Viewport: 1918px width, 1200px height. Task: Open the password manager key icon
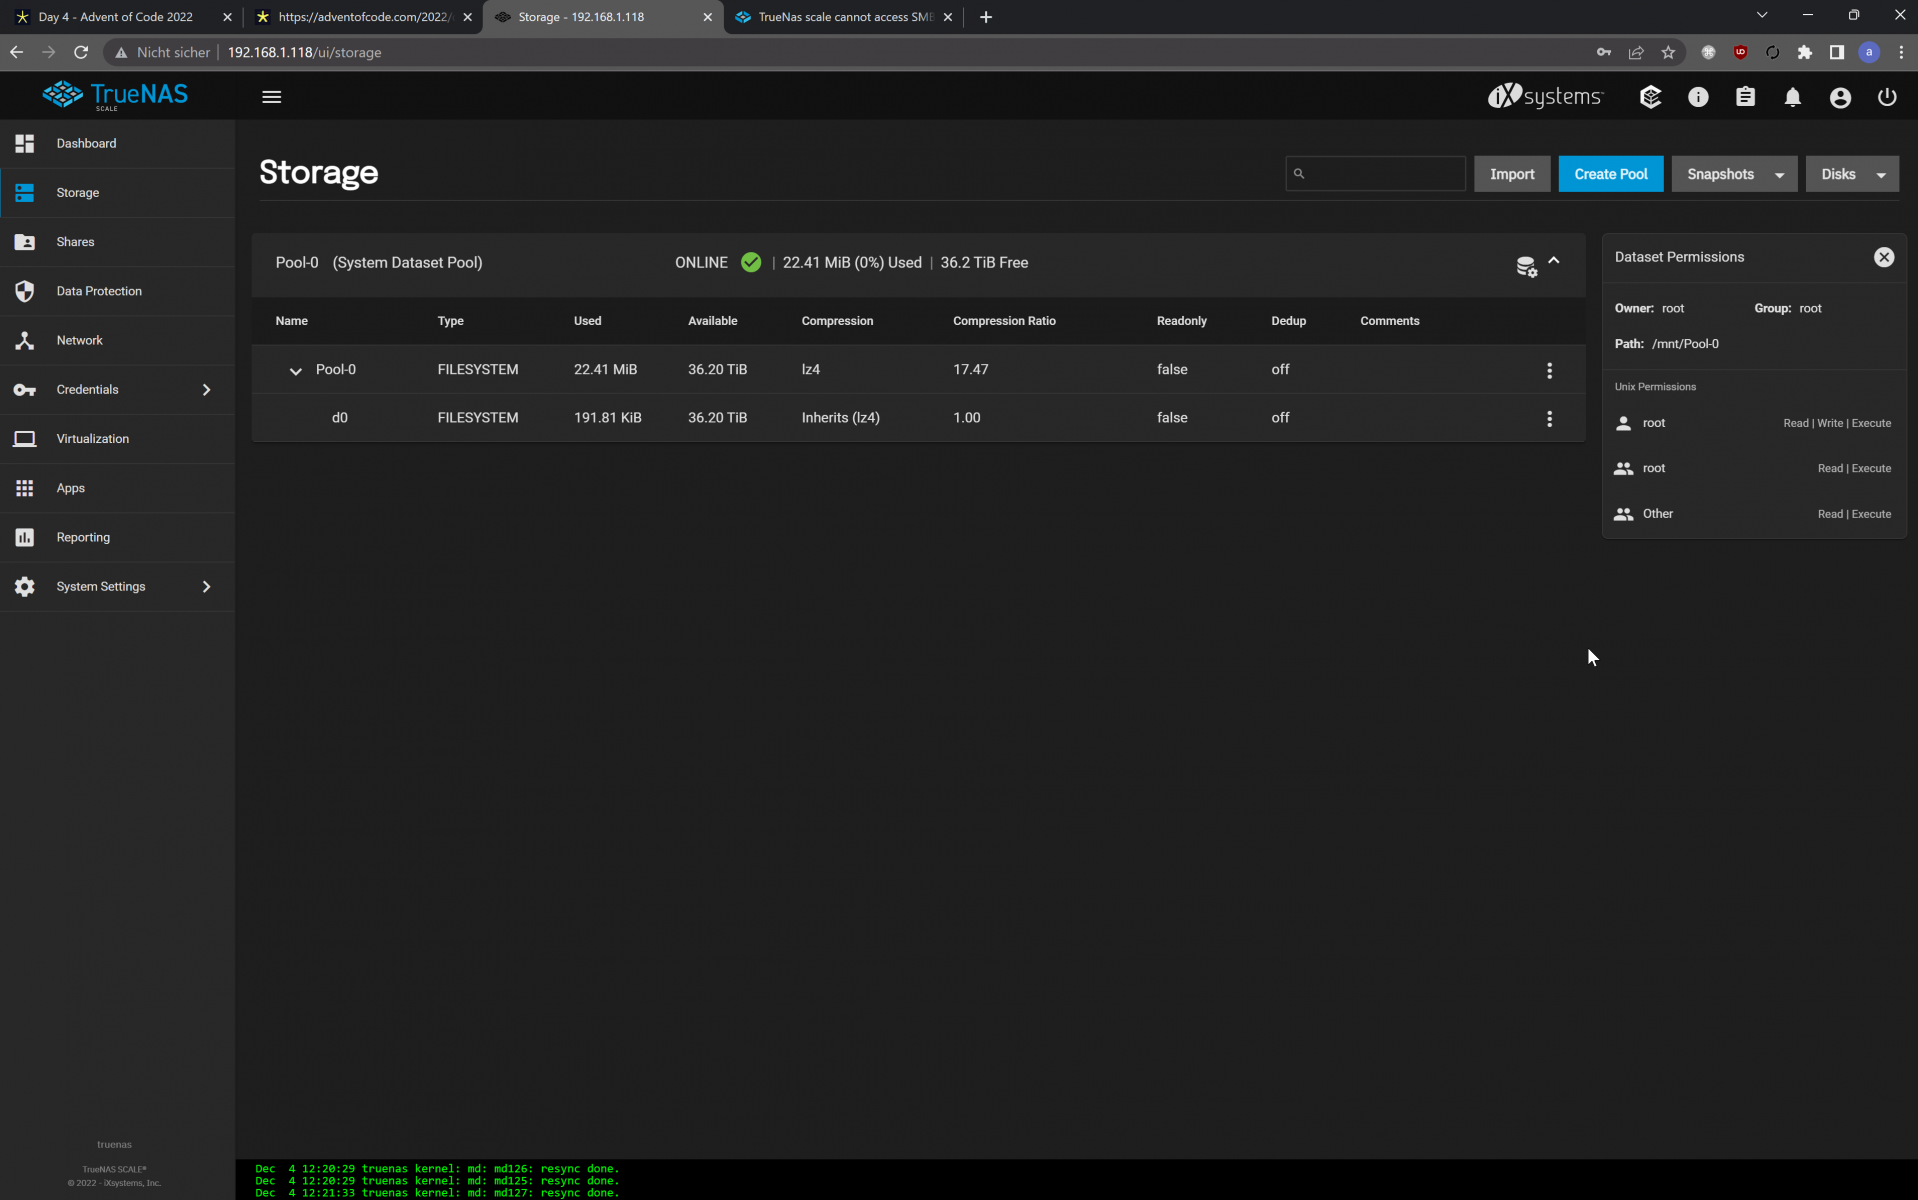1604,53
